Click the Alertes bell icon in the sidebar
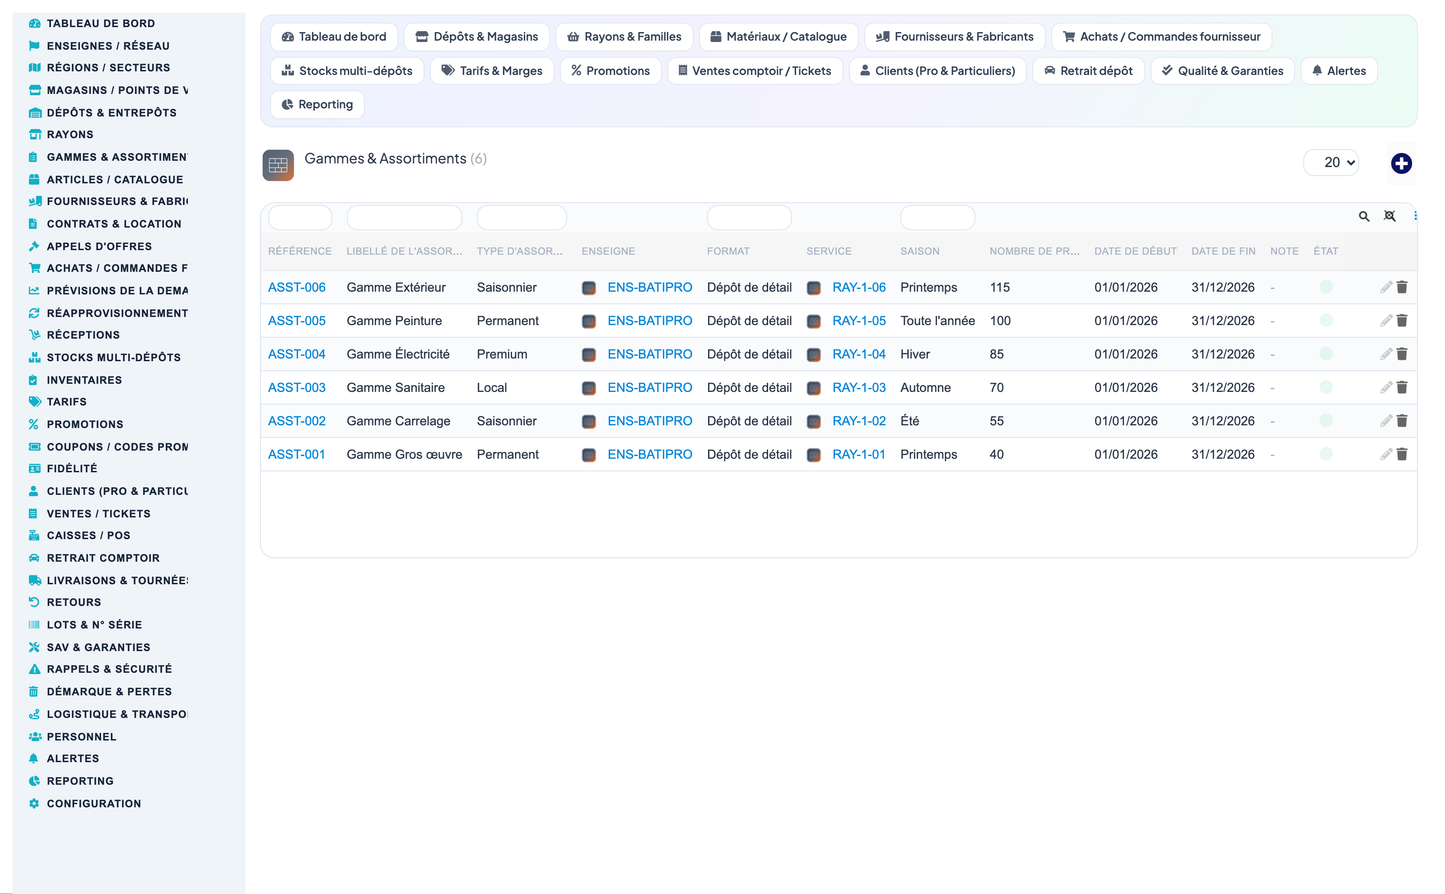Screen dimensions: 1445x894 coord(34,758)
